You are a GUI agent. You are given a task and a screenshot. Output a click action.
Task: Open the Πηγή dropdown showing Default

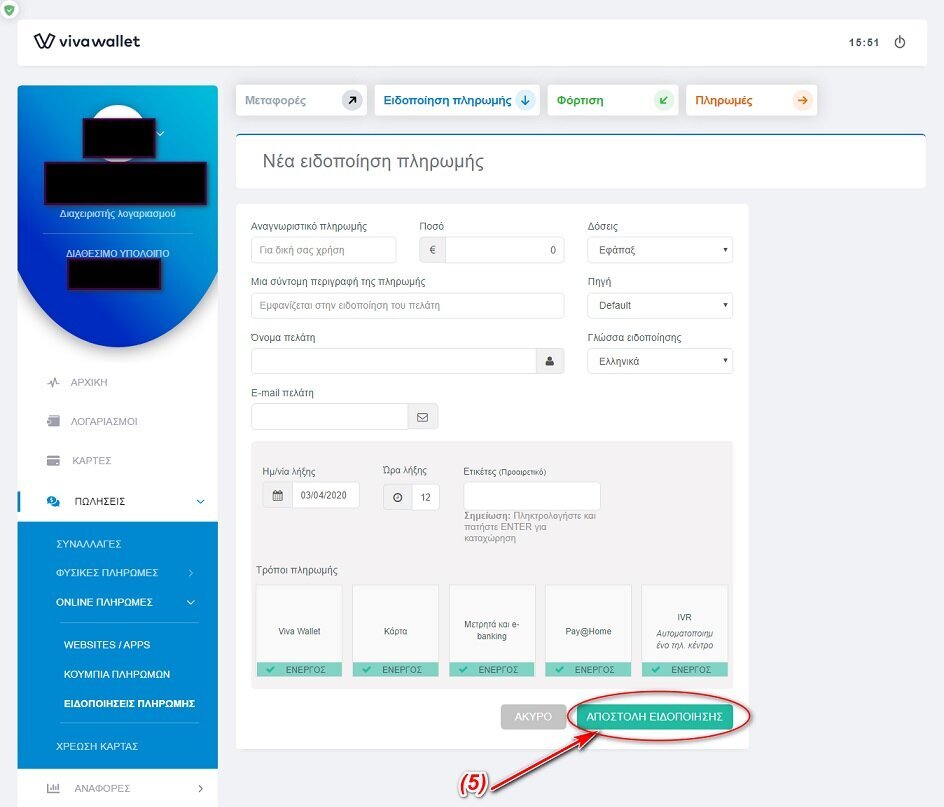tap(659, 305)
